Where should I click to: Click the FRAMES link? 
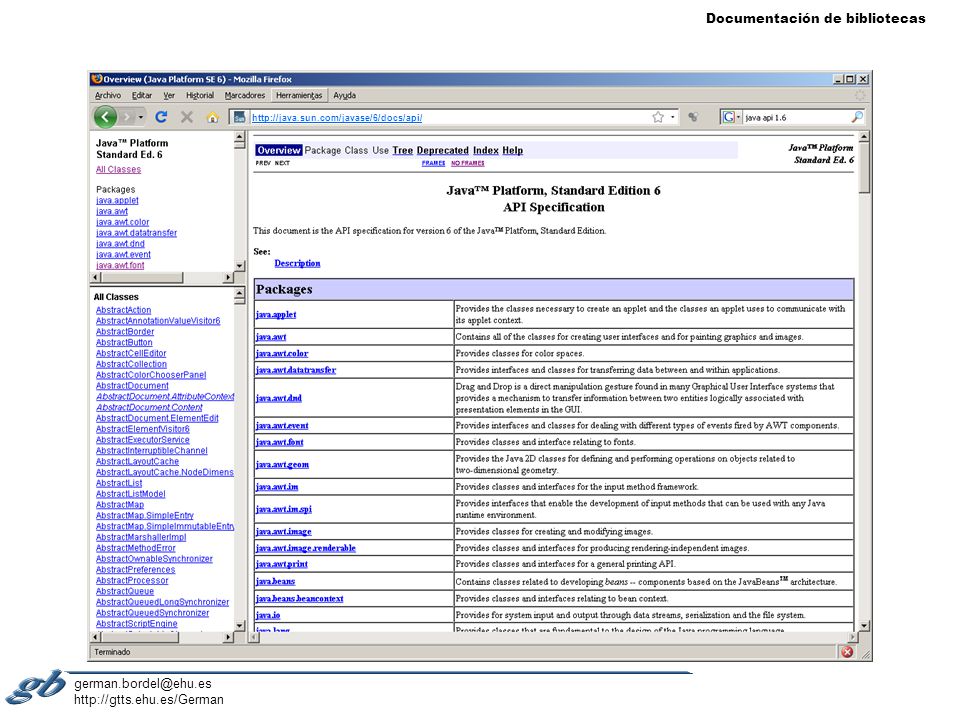click(433, 163)
